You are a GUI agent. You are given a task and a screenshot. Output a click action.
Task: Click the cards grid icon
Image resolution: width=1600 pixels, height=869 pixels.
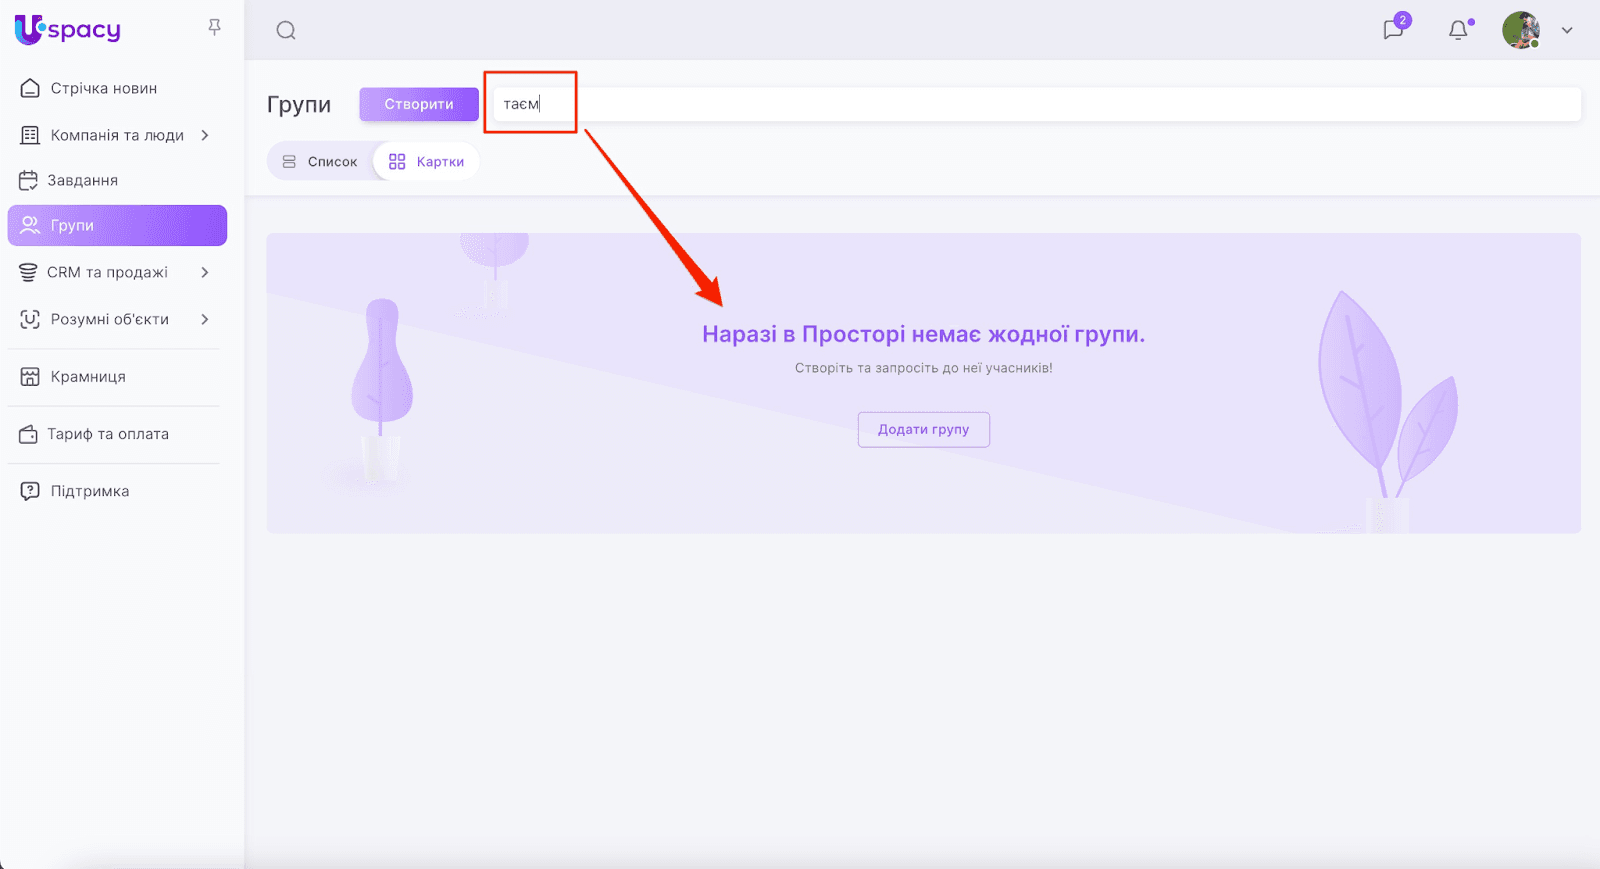[397, 162]
